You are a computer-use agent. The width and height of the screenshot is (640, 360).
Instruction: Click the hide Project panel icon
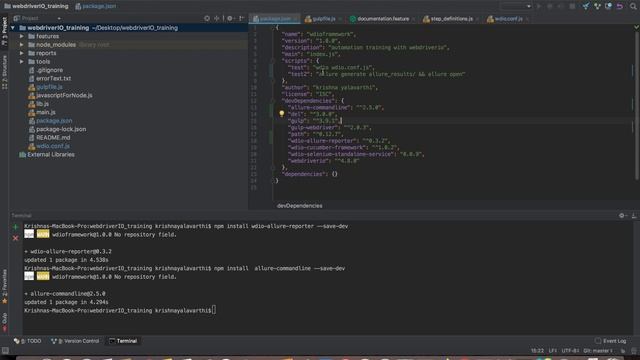pyautogui.click(x=242, y=18)
